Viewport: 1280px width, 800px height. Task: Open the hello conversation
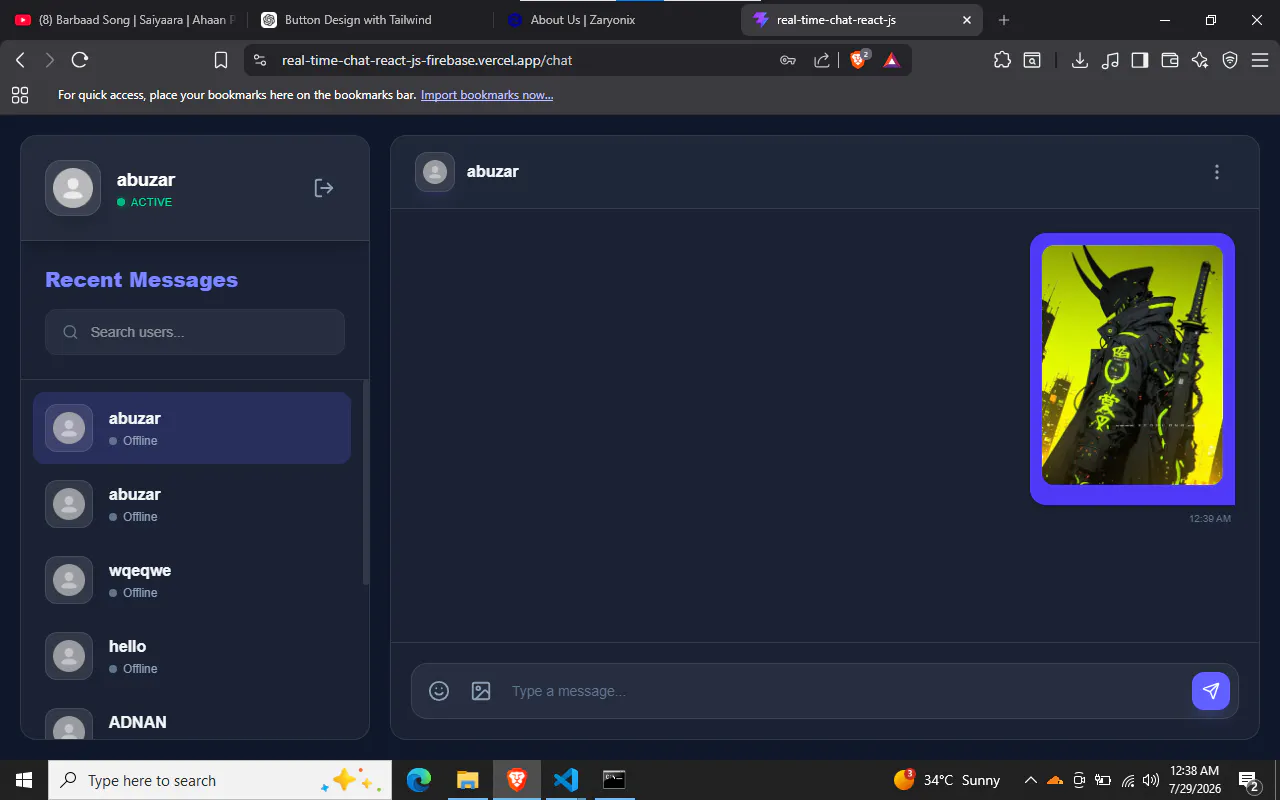(192, 656)
